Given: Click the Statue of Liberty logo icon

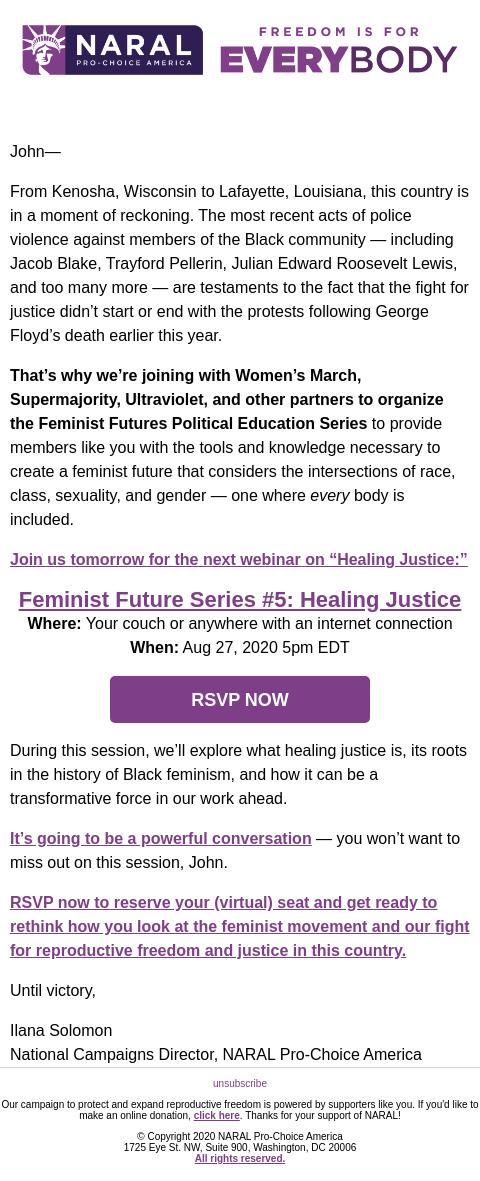Looking at the screenshot, I should 44,50.
